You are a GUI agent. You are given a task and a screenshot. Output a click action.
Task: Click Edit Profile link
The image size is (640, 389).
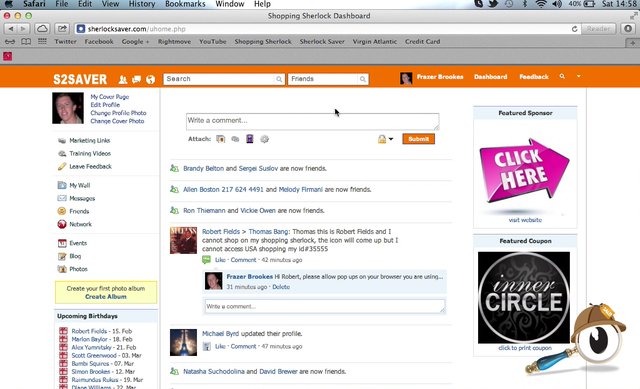tap(105, 105)
